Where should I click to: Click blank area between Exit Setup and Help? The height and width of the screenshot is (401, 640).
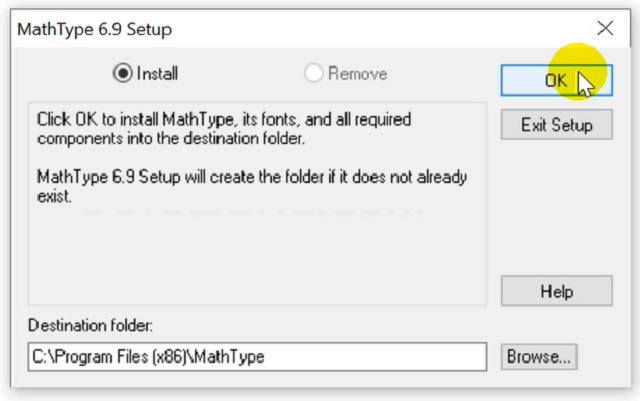click(556, 210)
